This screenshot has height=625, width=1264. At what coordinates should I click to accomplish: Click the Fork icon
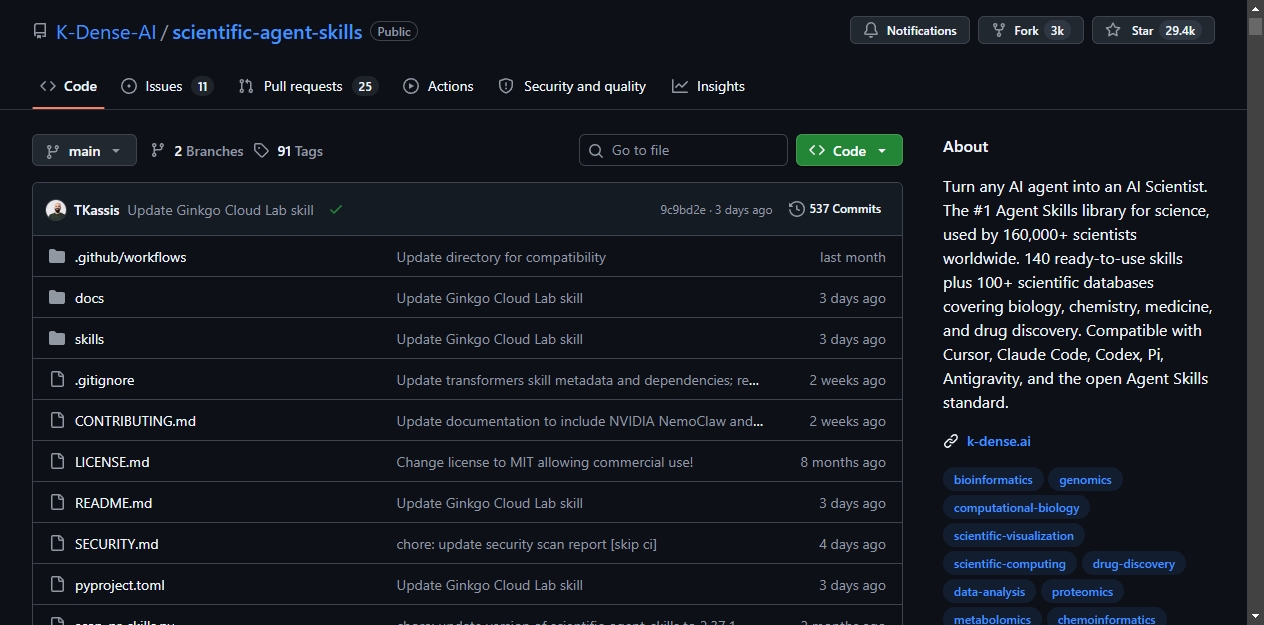[998, 31]
